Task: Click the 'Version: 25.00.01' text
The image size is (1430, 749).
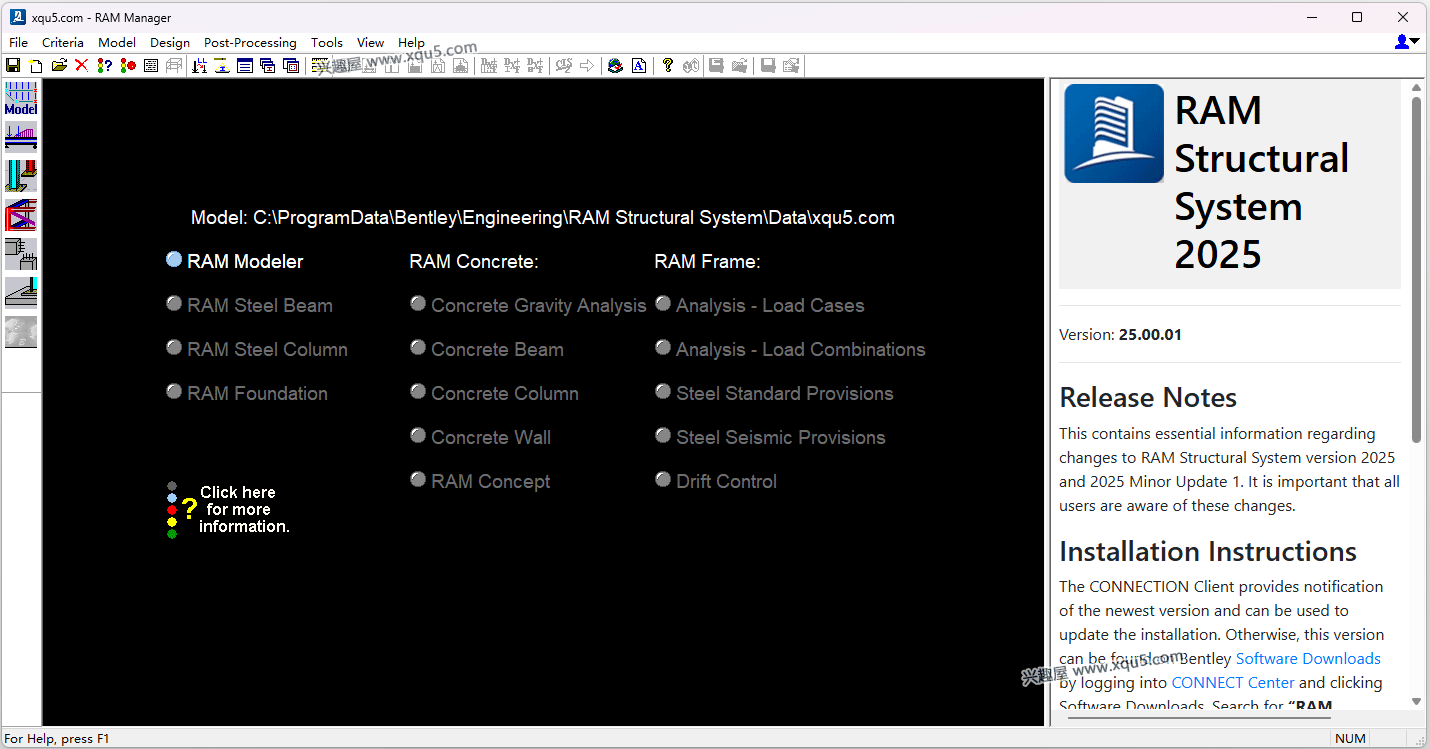Action: [x=1120, y=334]
